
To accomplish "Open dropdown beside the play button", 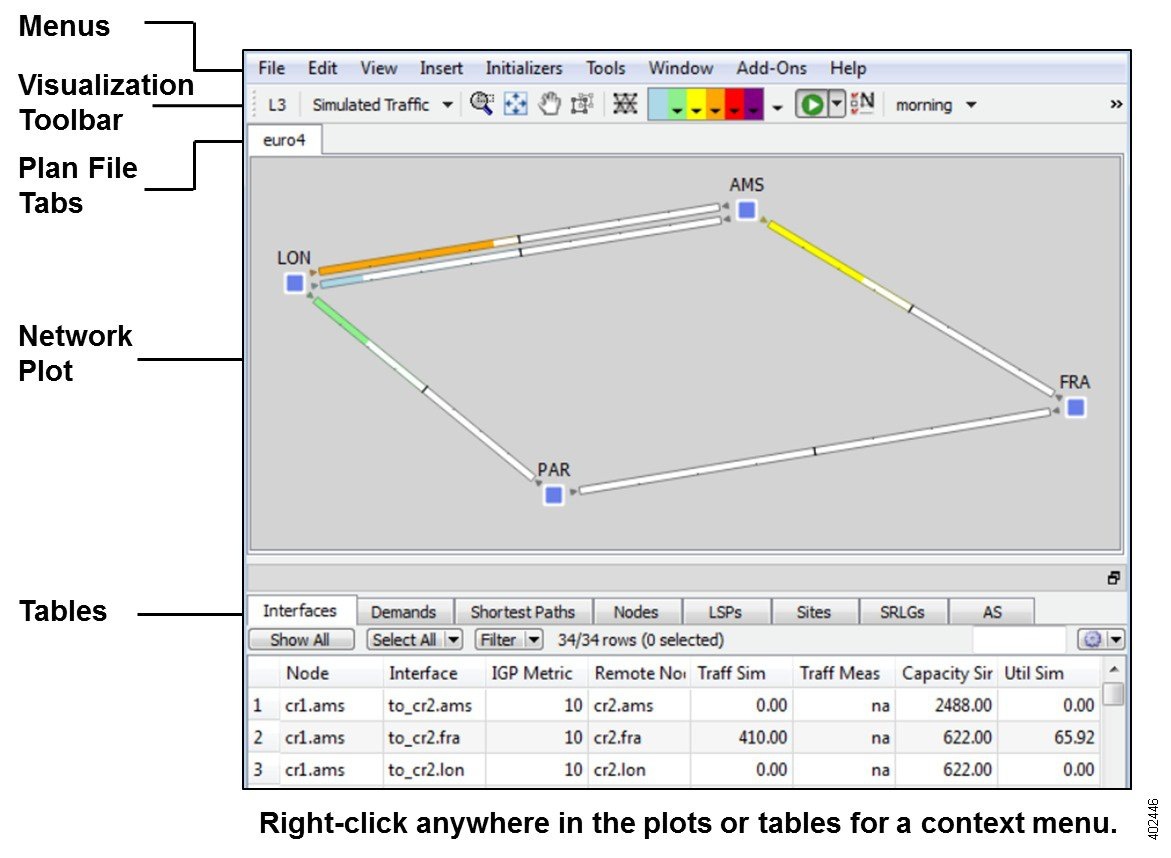I will pos(836,104).
